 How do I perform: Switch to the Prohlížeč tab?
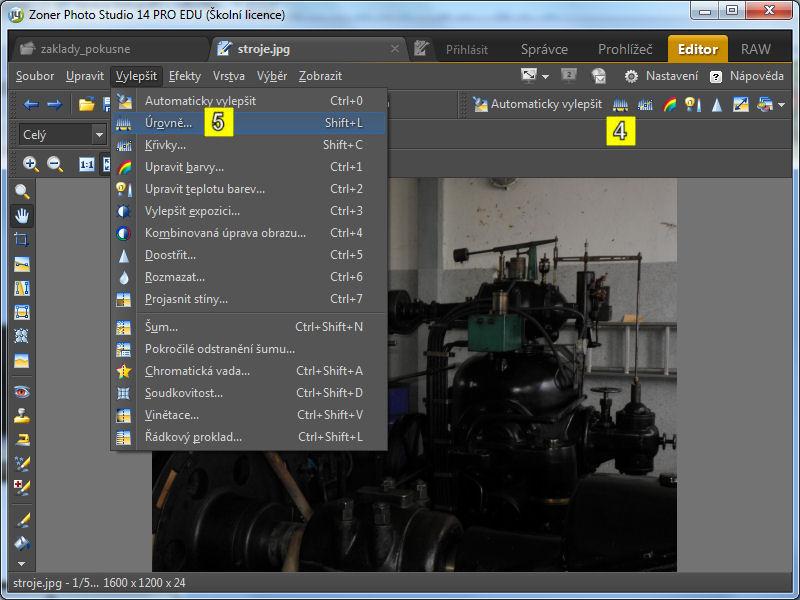point(625,49)
